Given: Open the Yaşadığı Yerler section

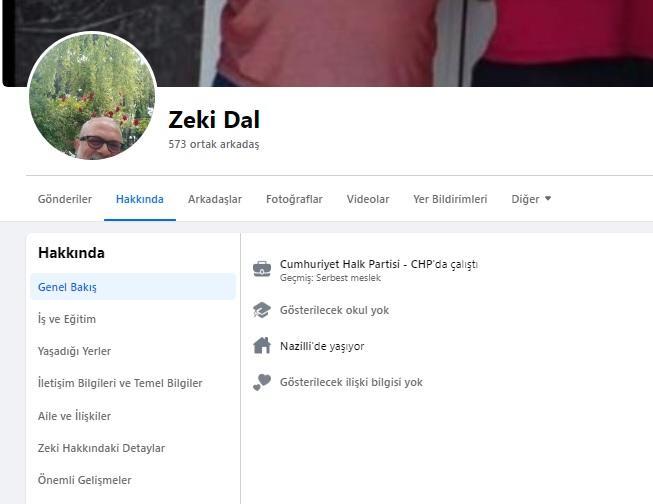Looking at the screenshot, I should tap(133, 351).
